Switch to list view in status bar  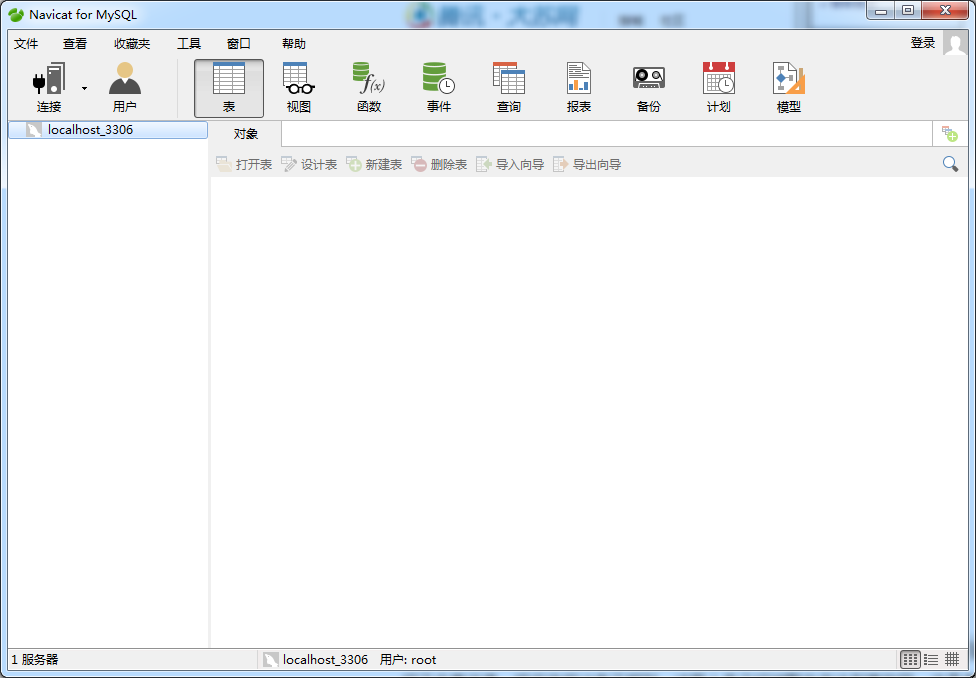931,659
